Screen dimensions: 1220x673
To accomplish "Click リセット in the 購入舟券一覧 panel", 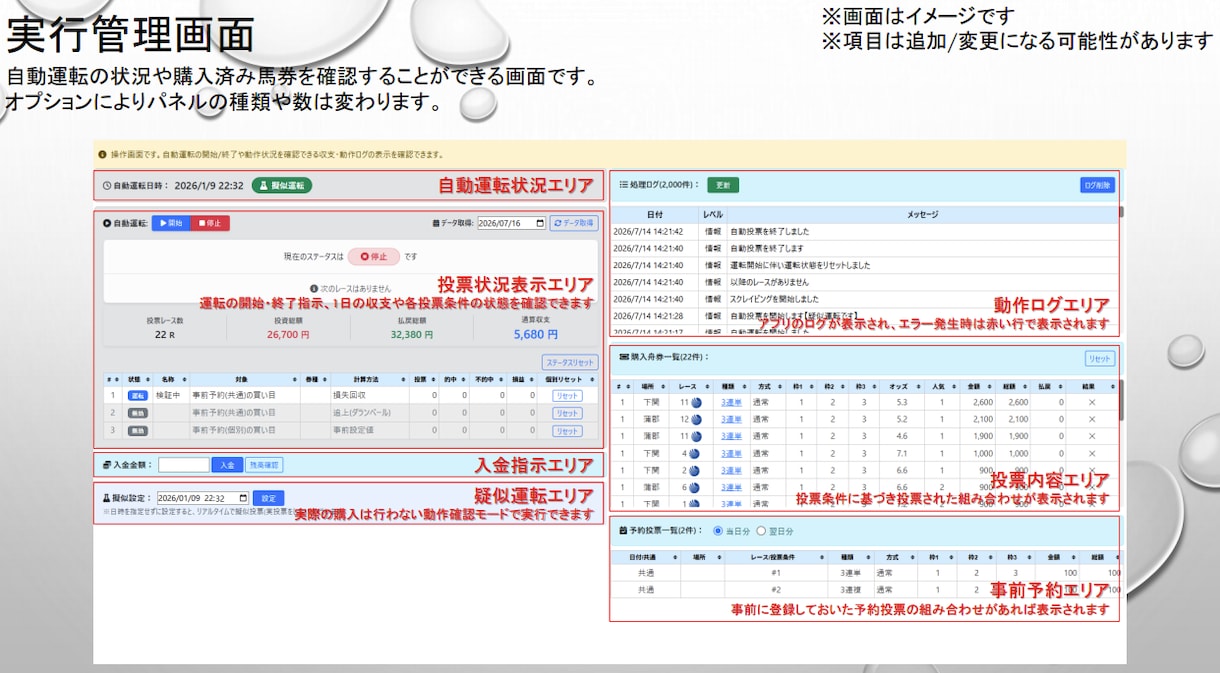I will tap(1100, 358).
